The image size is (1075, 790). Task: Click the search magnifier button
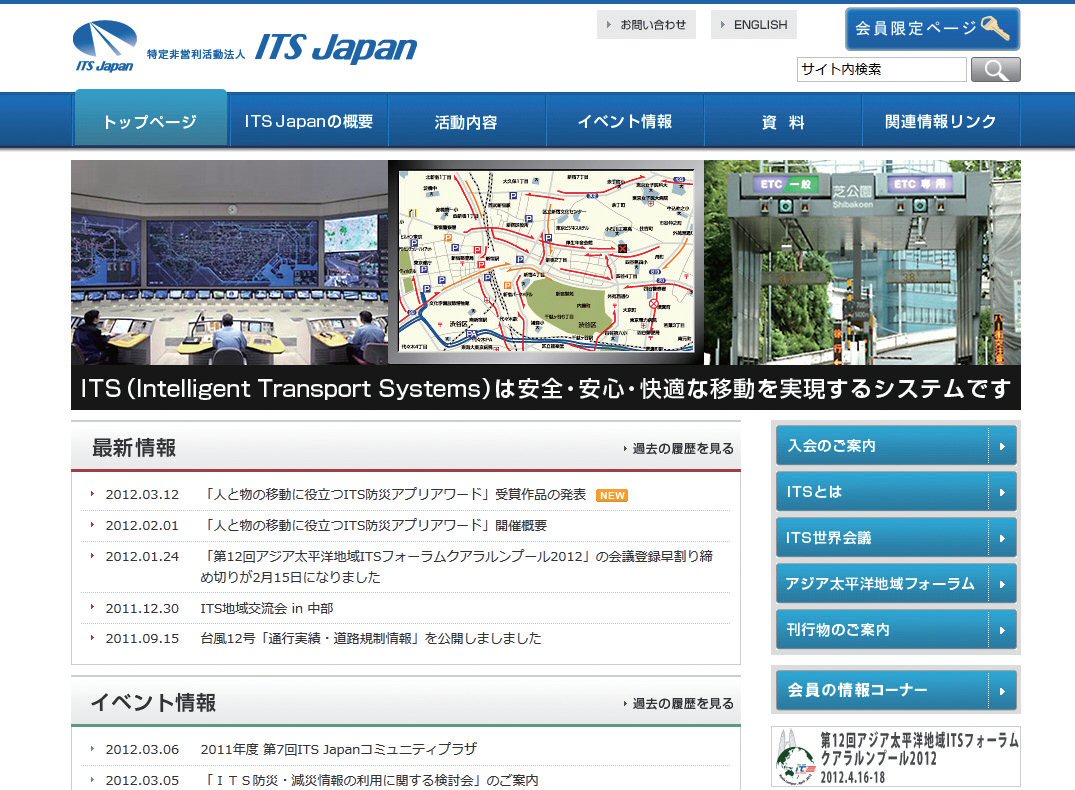995,70
